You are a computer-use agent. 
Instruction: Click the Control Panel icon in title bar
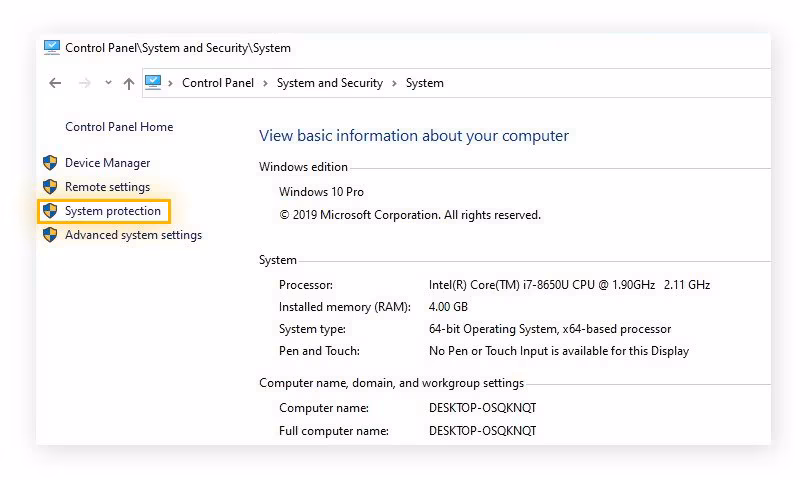click(x=52, y=47)
